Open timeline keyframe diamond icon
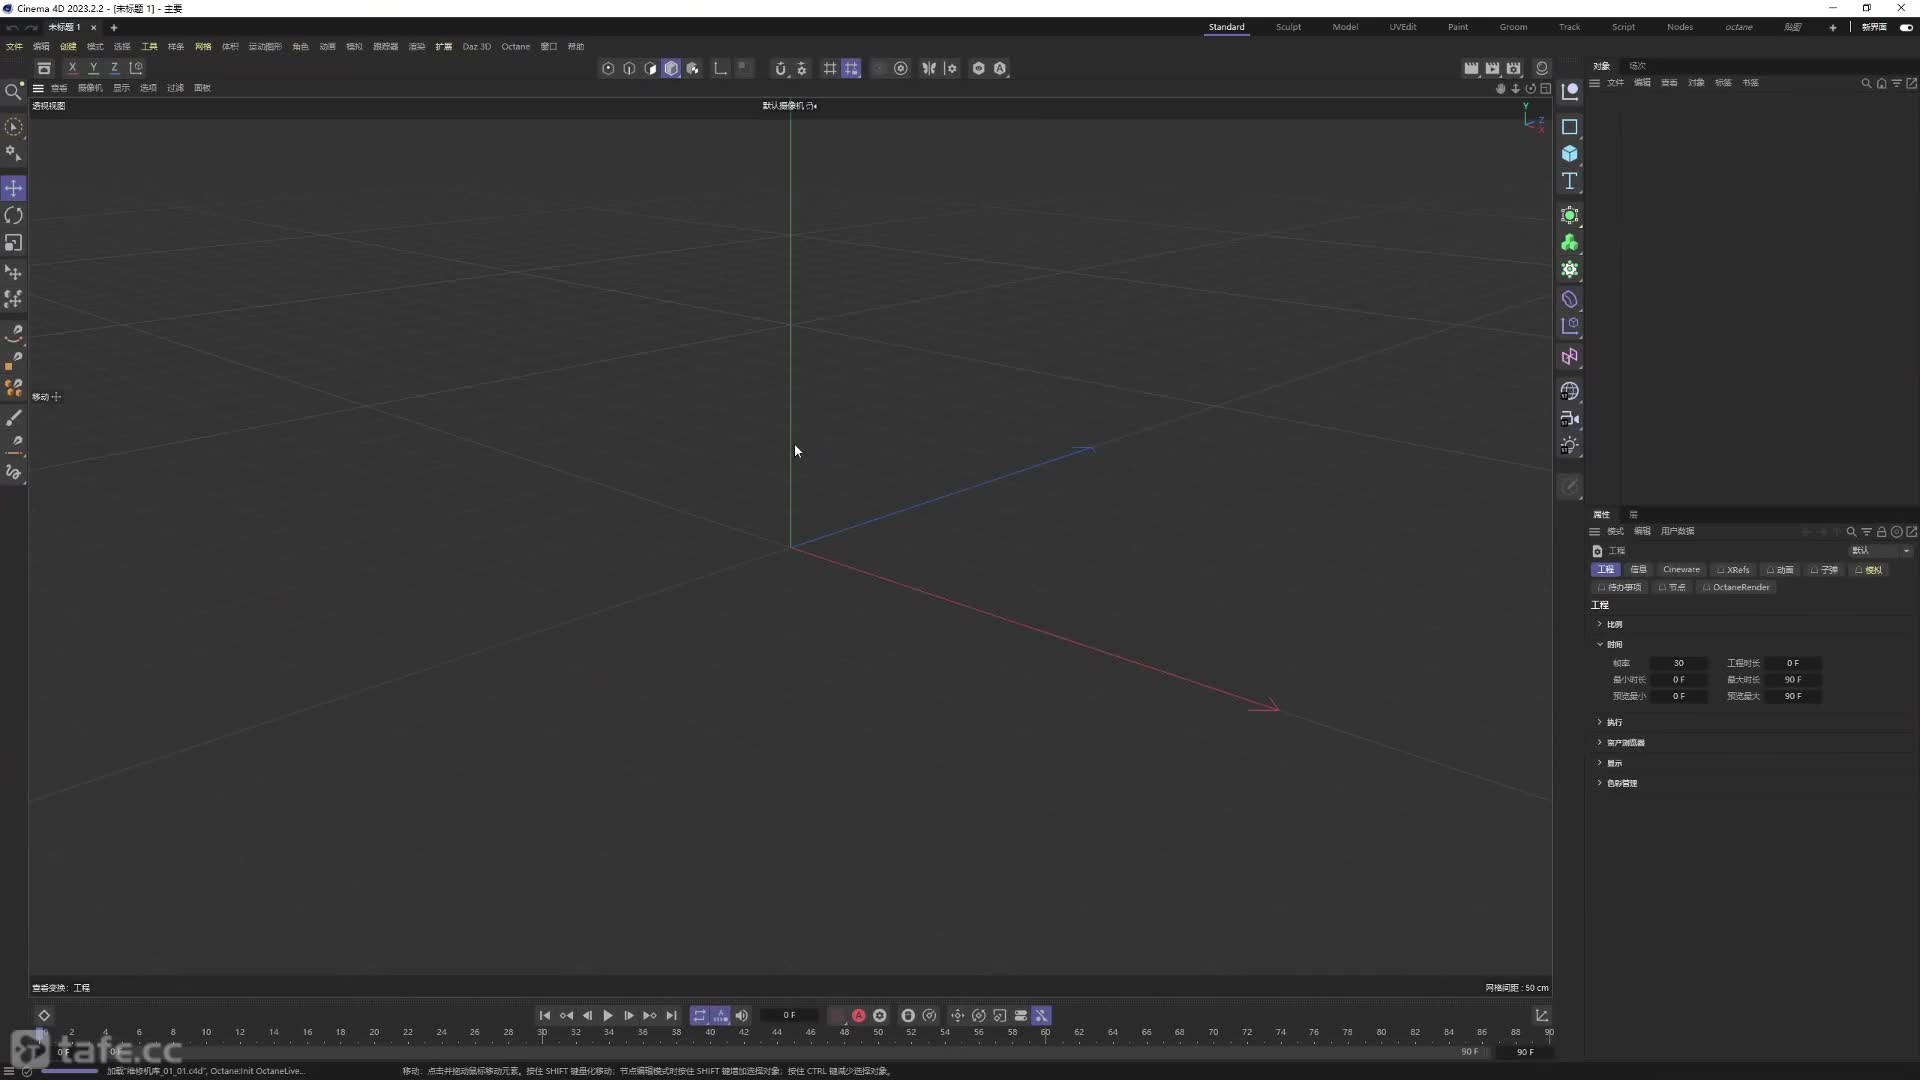Image resolution: width=1920 pixels, height=1080 pixels. pos(44,1015)
